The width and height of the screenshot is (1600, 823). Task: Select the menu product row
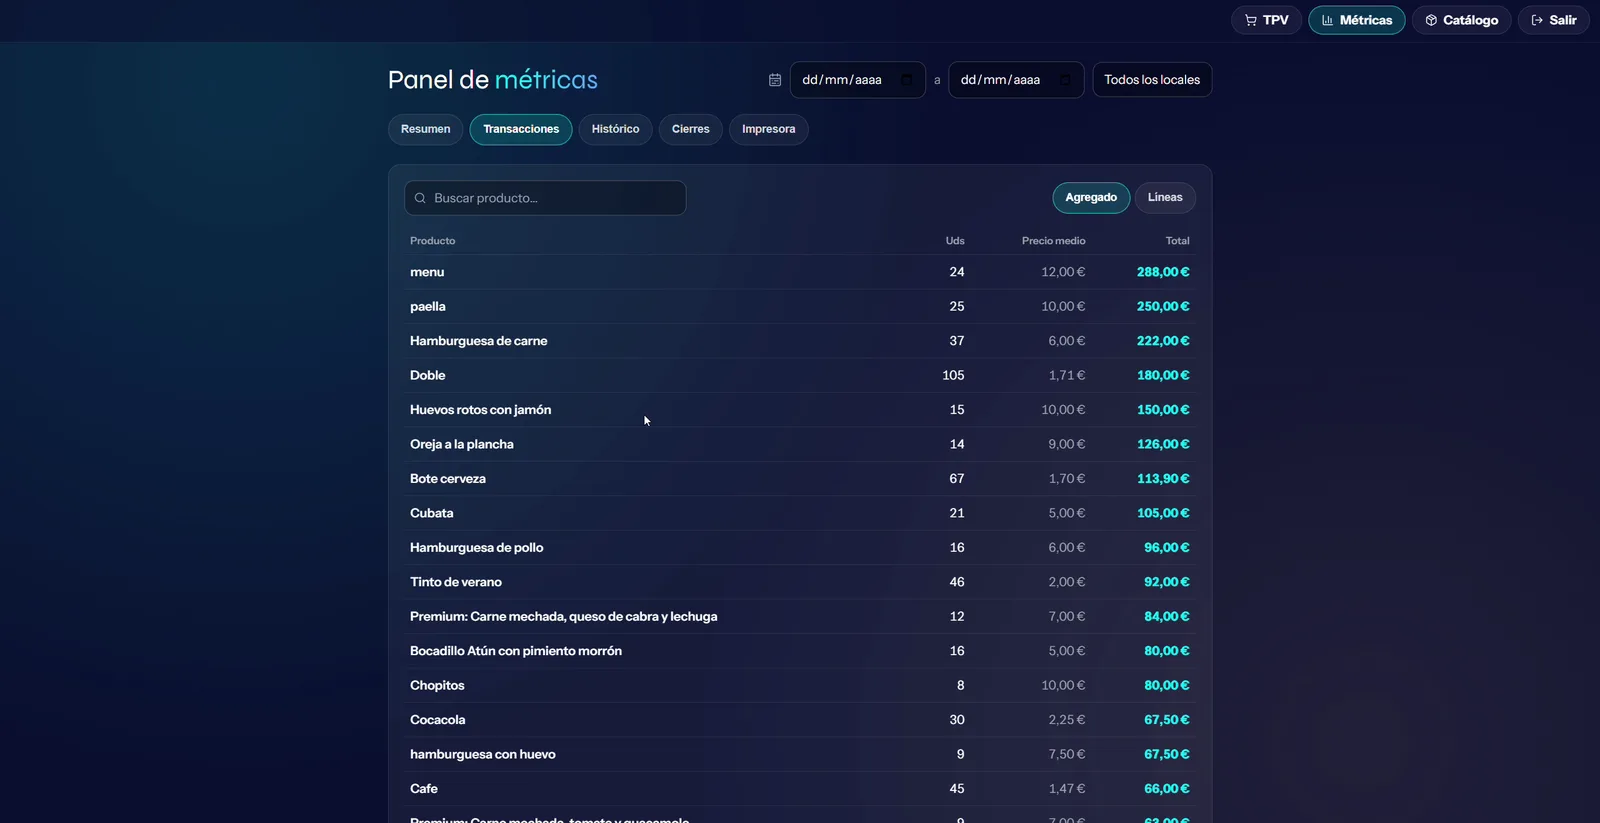800,272
